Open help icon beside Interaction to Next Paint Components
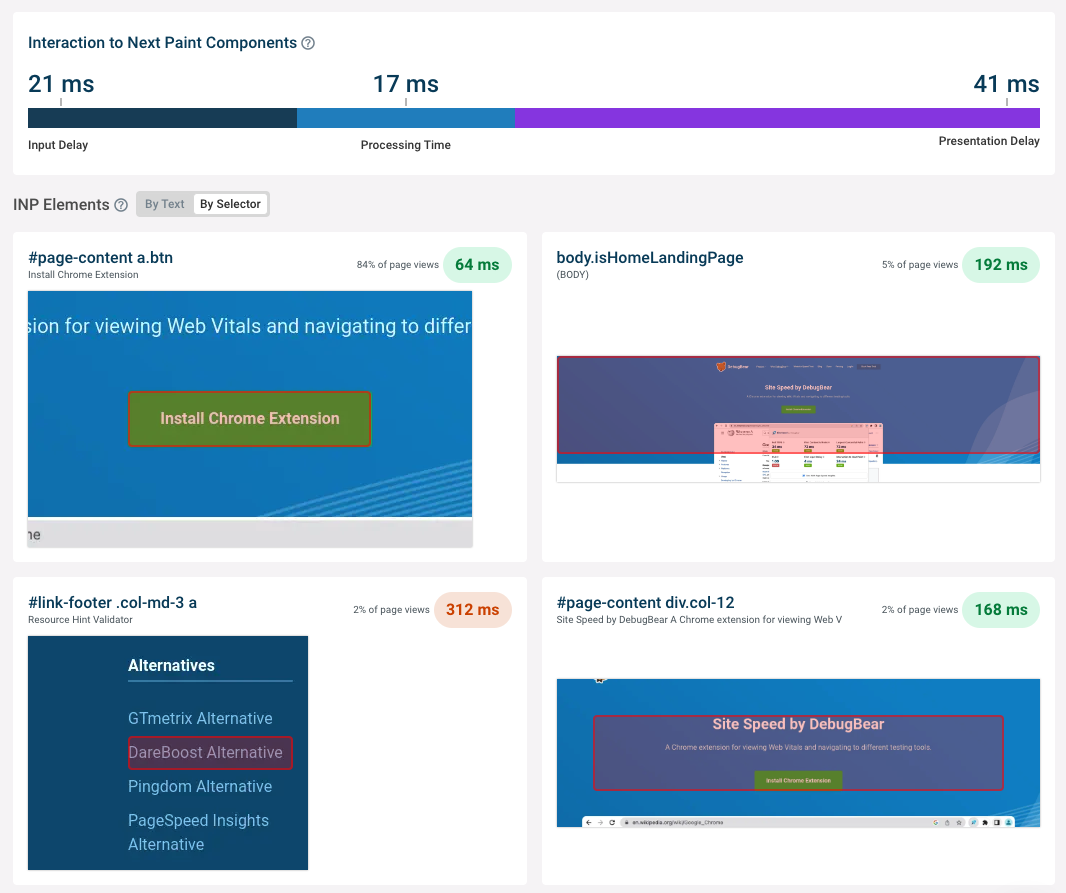The width and height of the screenshot is (1066, 893). (x=308, y=43)
